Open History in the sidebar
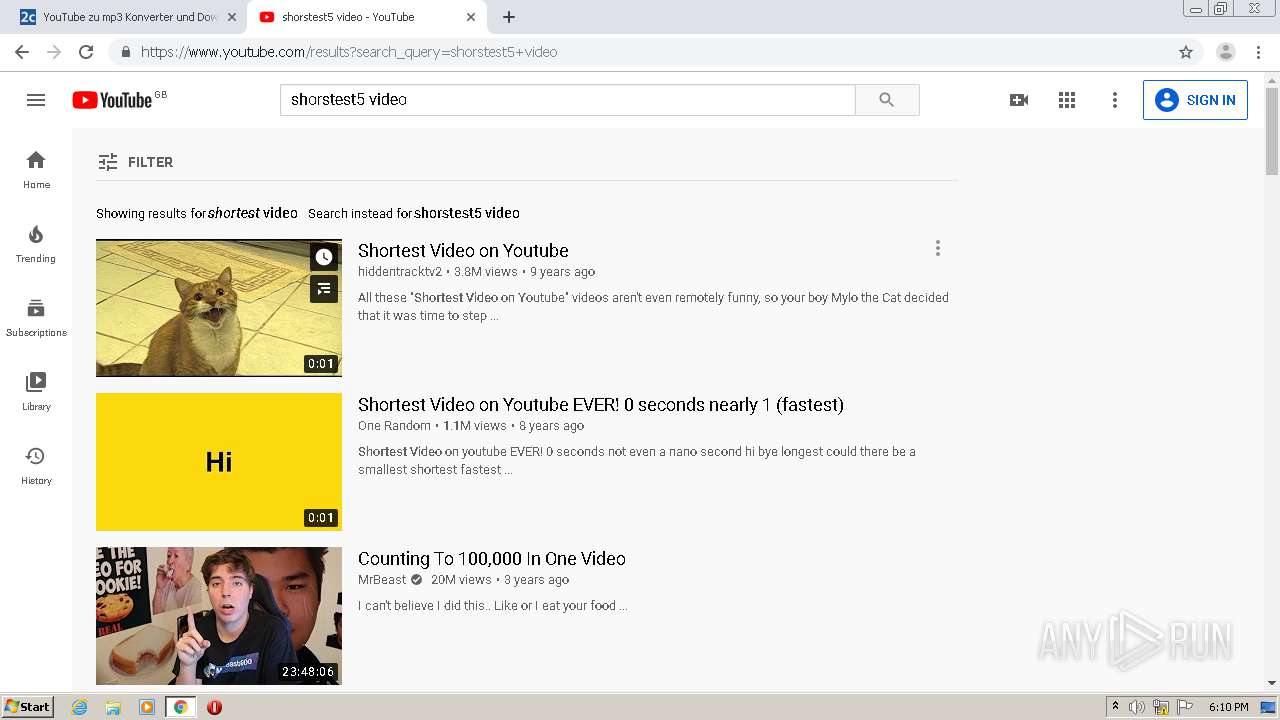 click(36, 466)
